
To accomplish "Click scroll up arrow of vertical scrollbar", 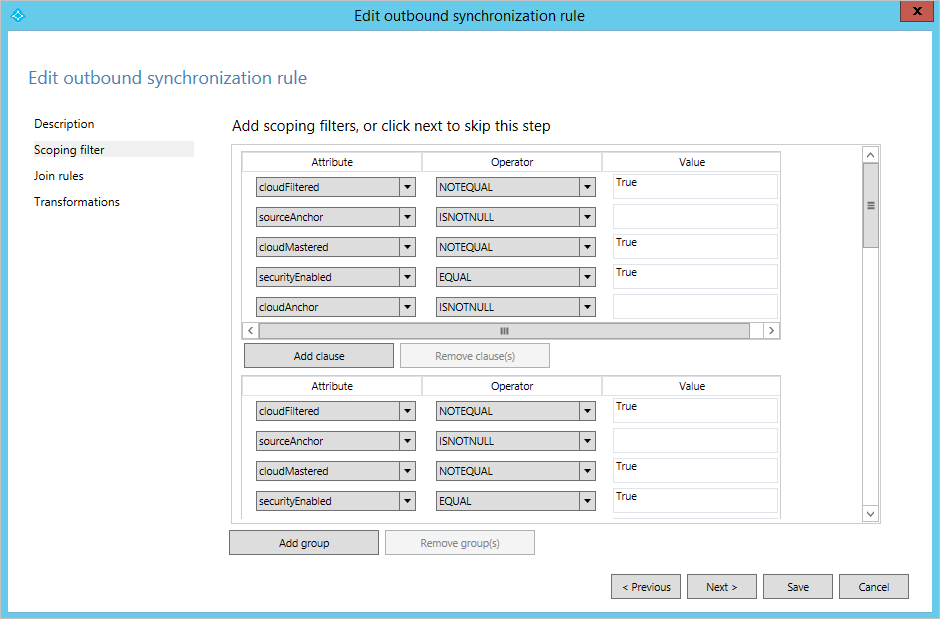I will [x=870, y=155].
